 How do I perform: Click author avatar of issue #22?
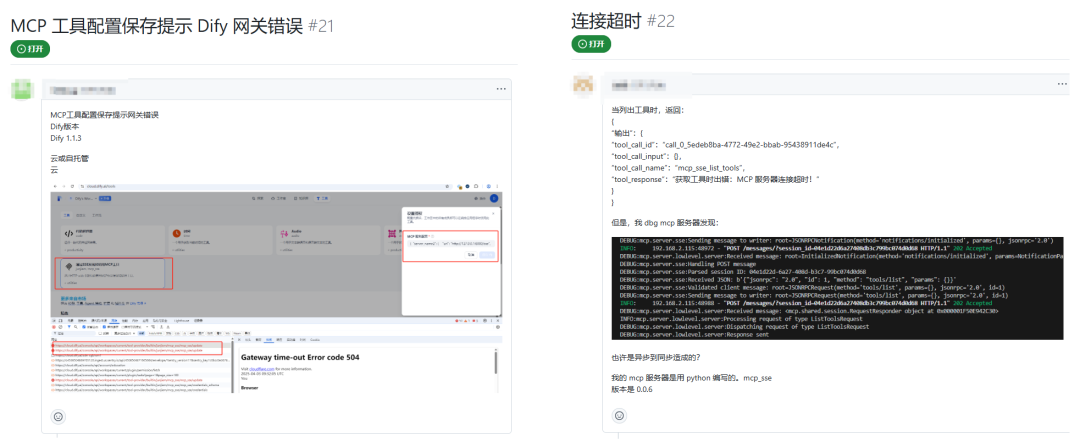point(585,85)
